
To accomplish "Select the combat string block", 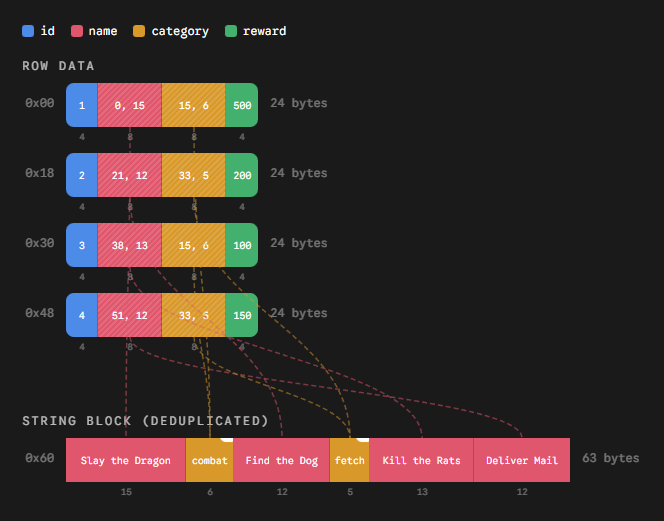I will pyautogui.click(x=209, y=460).
